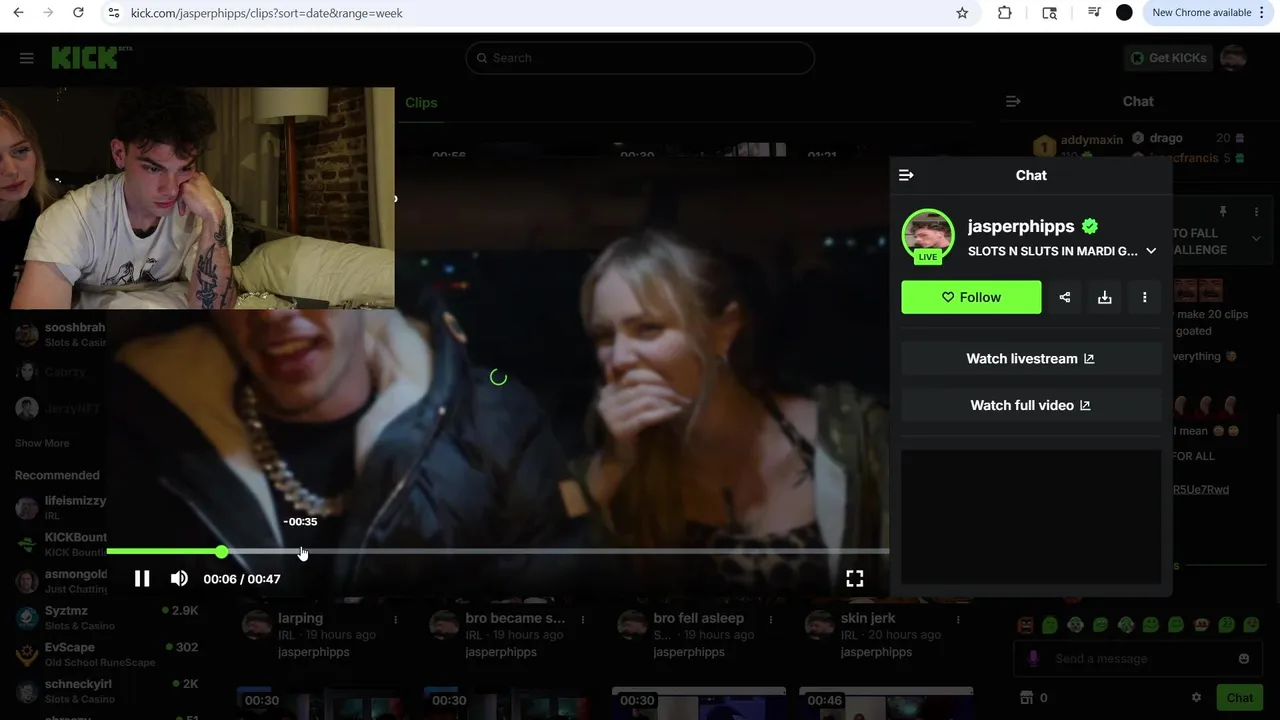Open three-dot menu on 'bro fell asleep' clip

click(x=770, y=619)
